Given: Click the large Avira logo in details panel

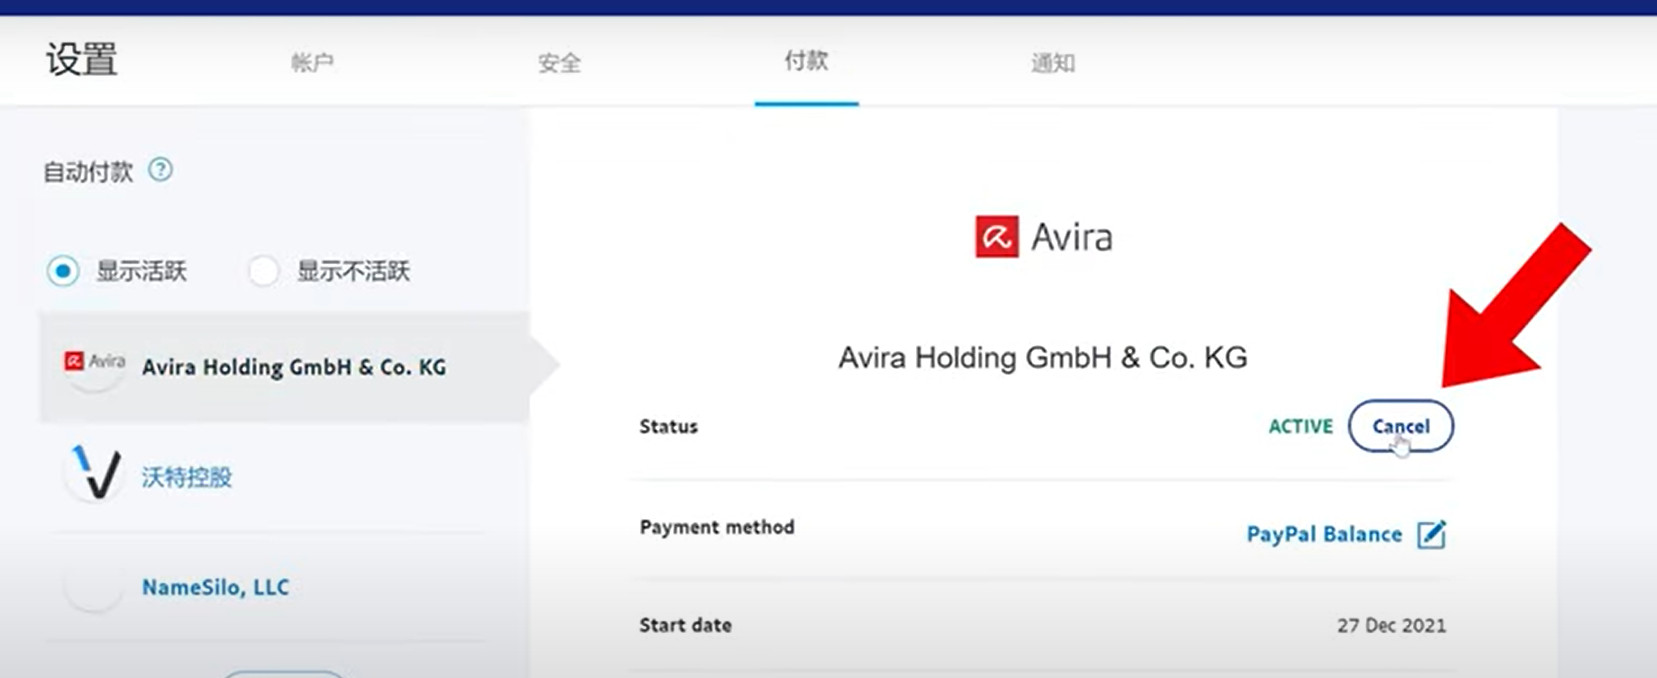Looking at the screenshot, I should point(996,237).
